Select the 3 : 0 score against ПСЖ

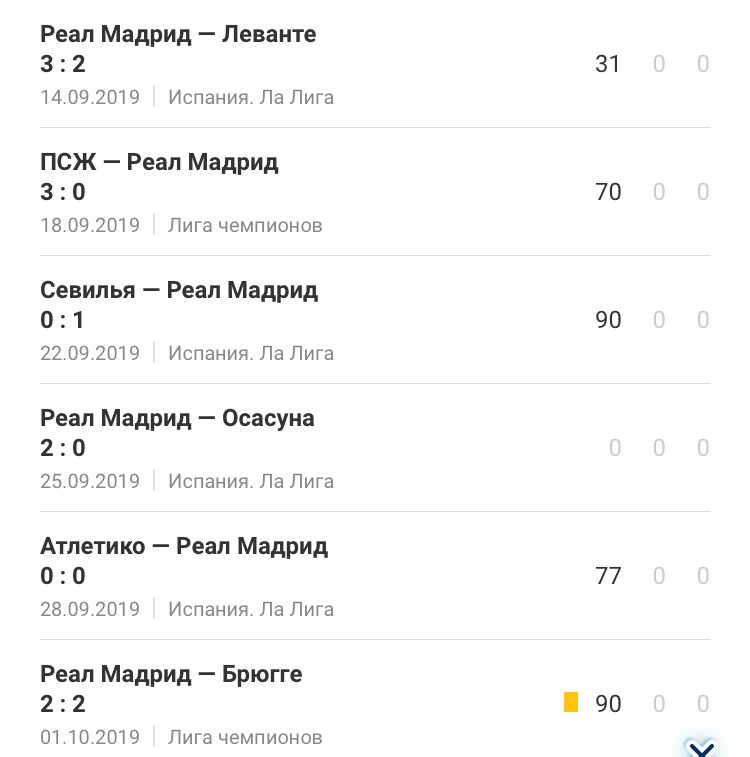(63, 192)
